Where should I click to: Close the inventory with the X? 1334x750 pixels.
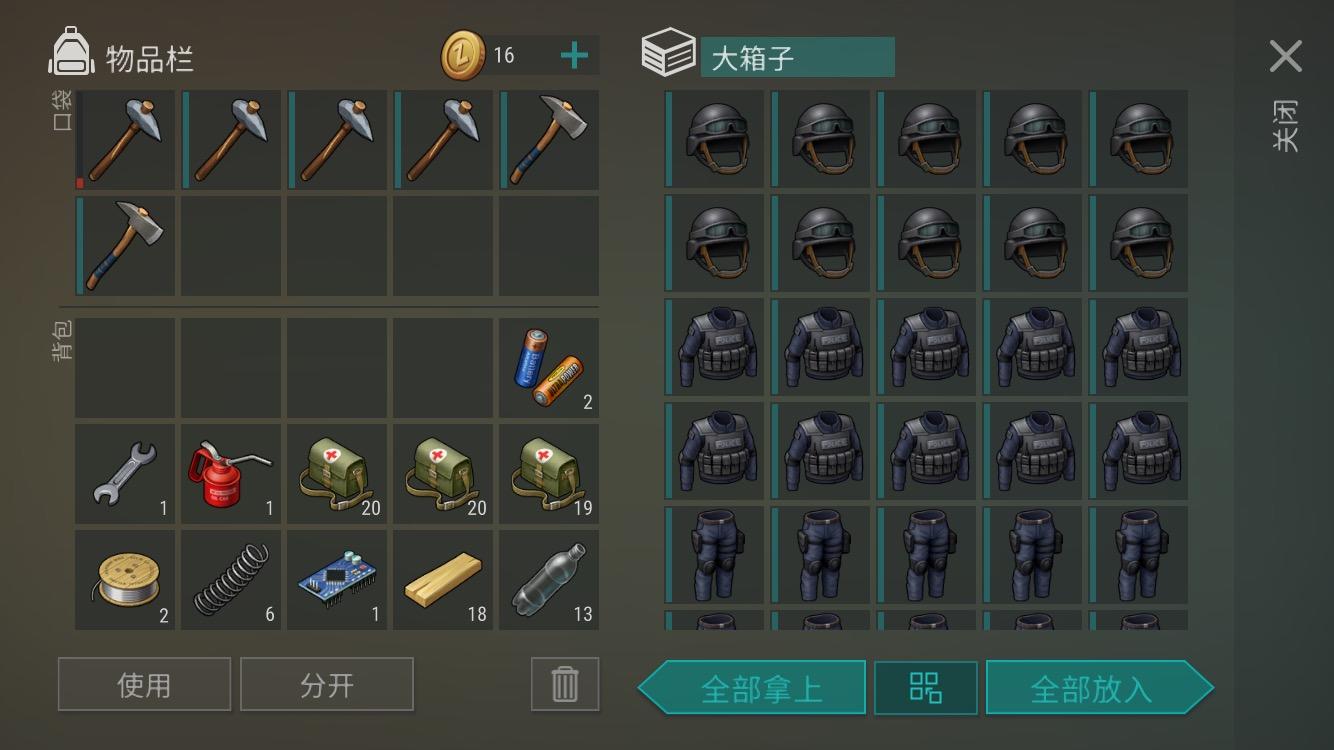click(x=1285, y=57)
